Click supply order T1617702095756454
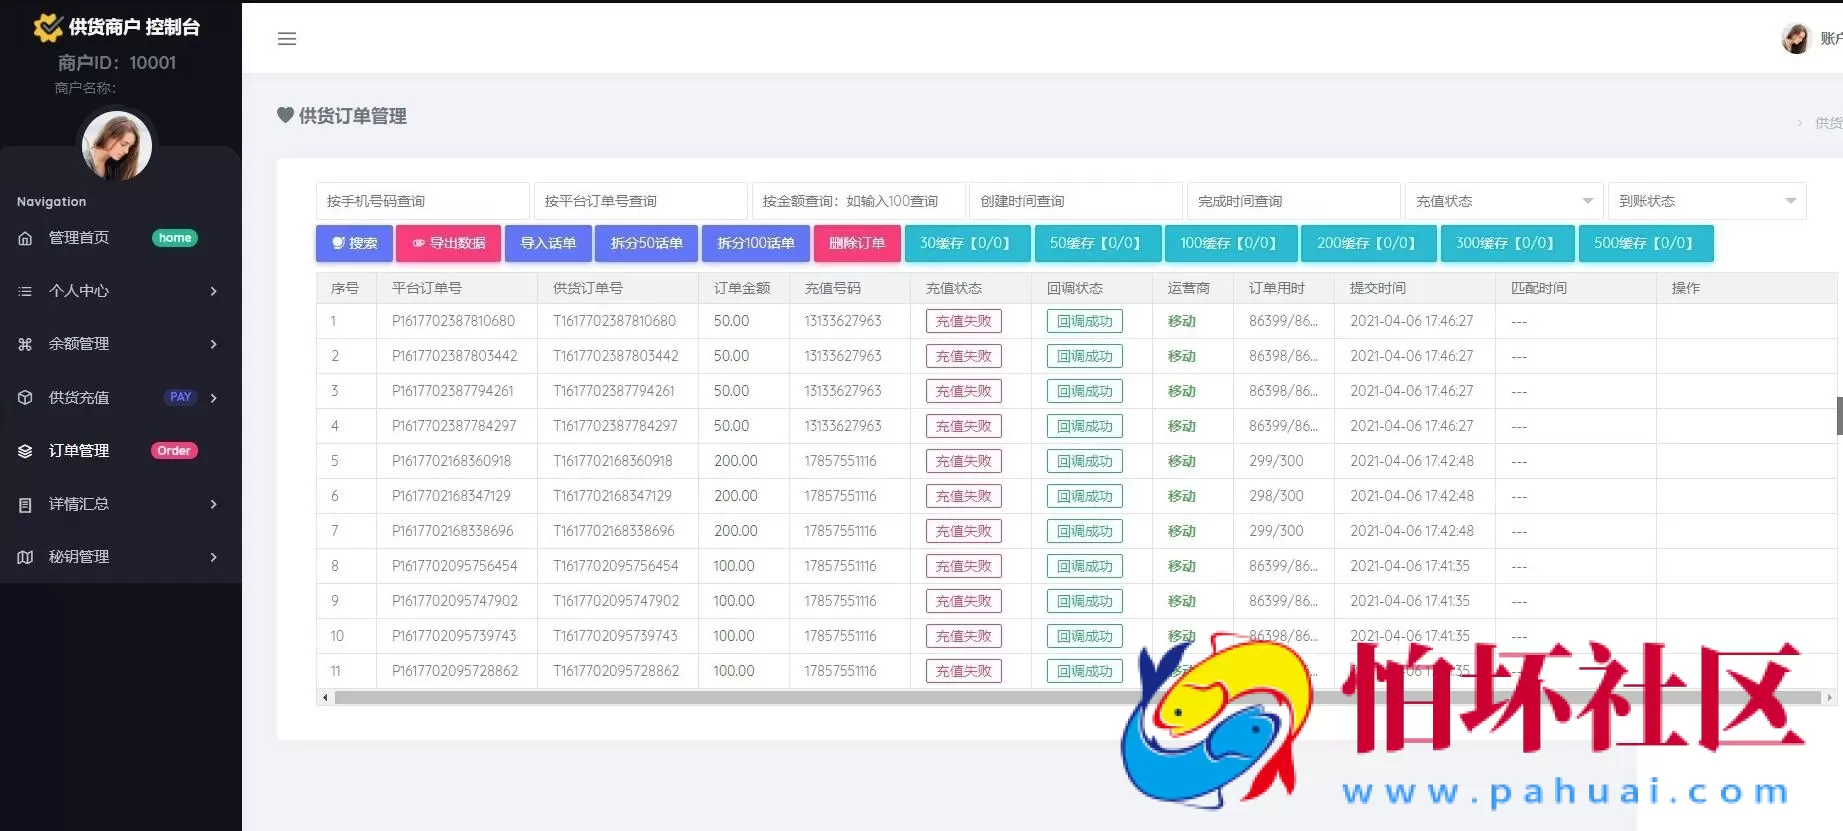 point(616,566)
